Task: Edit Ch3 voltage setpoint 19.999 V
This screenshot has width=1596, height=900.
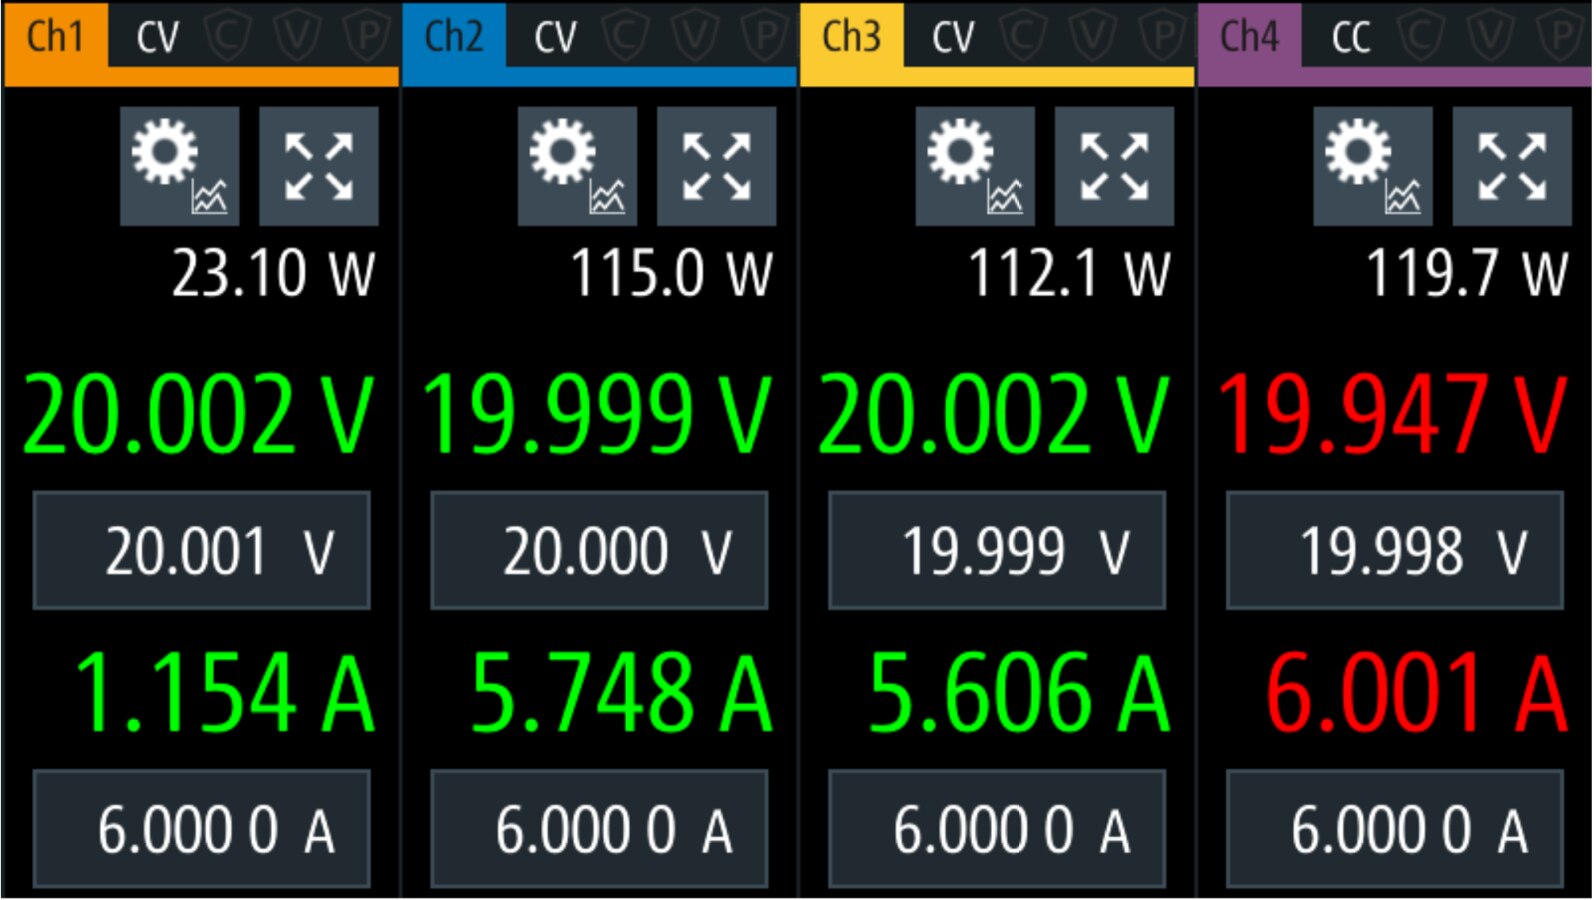Action: coord(997,550)
